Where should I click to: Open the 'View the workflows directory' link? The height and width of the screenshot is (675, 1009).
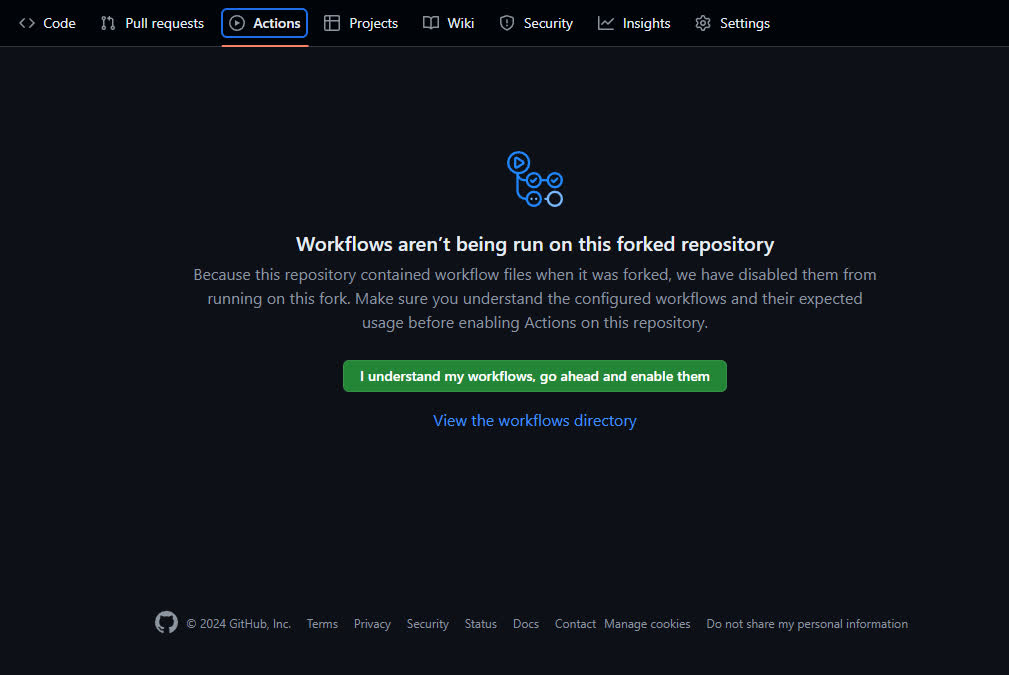pyautogui.click(x=535, y=421)
